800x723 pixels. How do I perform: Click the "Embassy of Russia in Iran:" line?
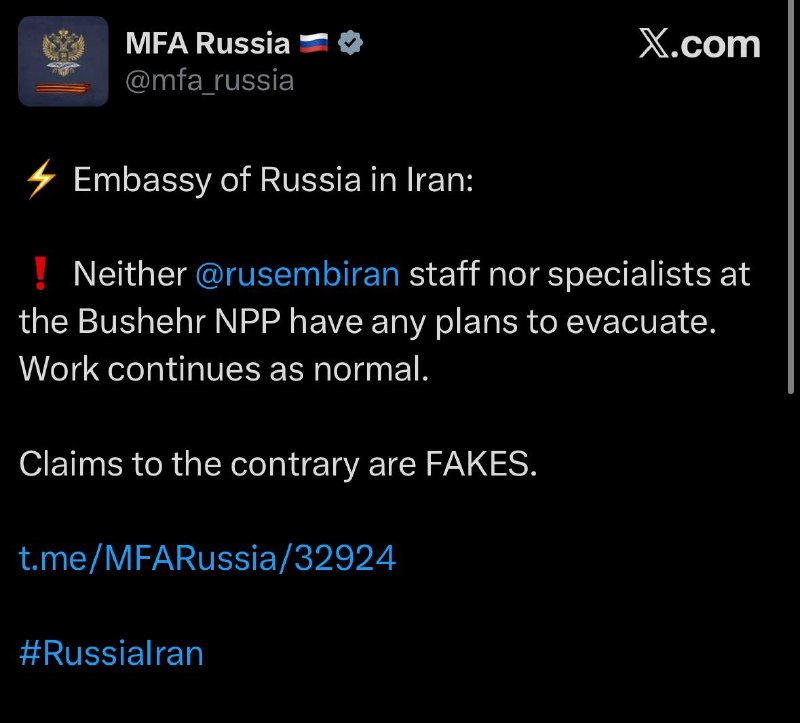273,180
